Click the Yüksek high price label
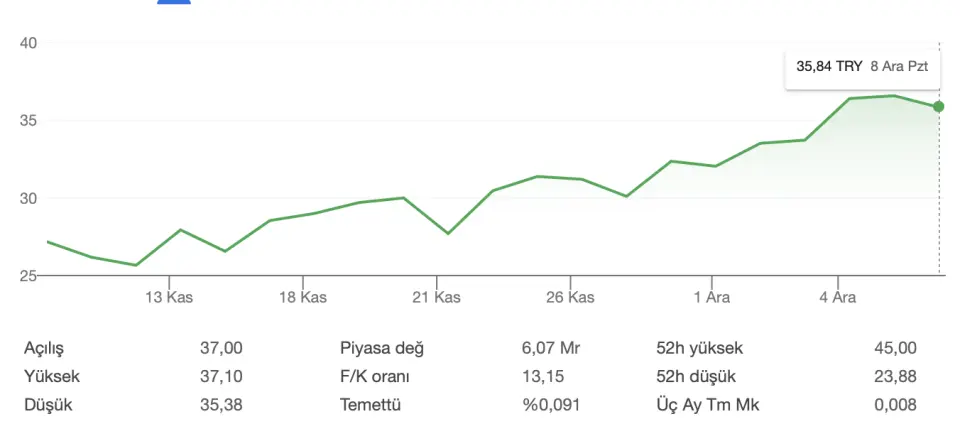 [x=52, y=377]
